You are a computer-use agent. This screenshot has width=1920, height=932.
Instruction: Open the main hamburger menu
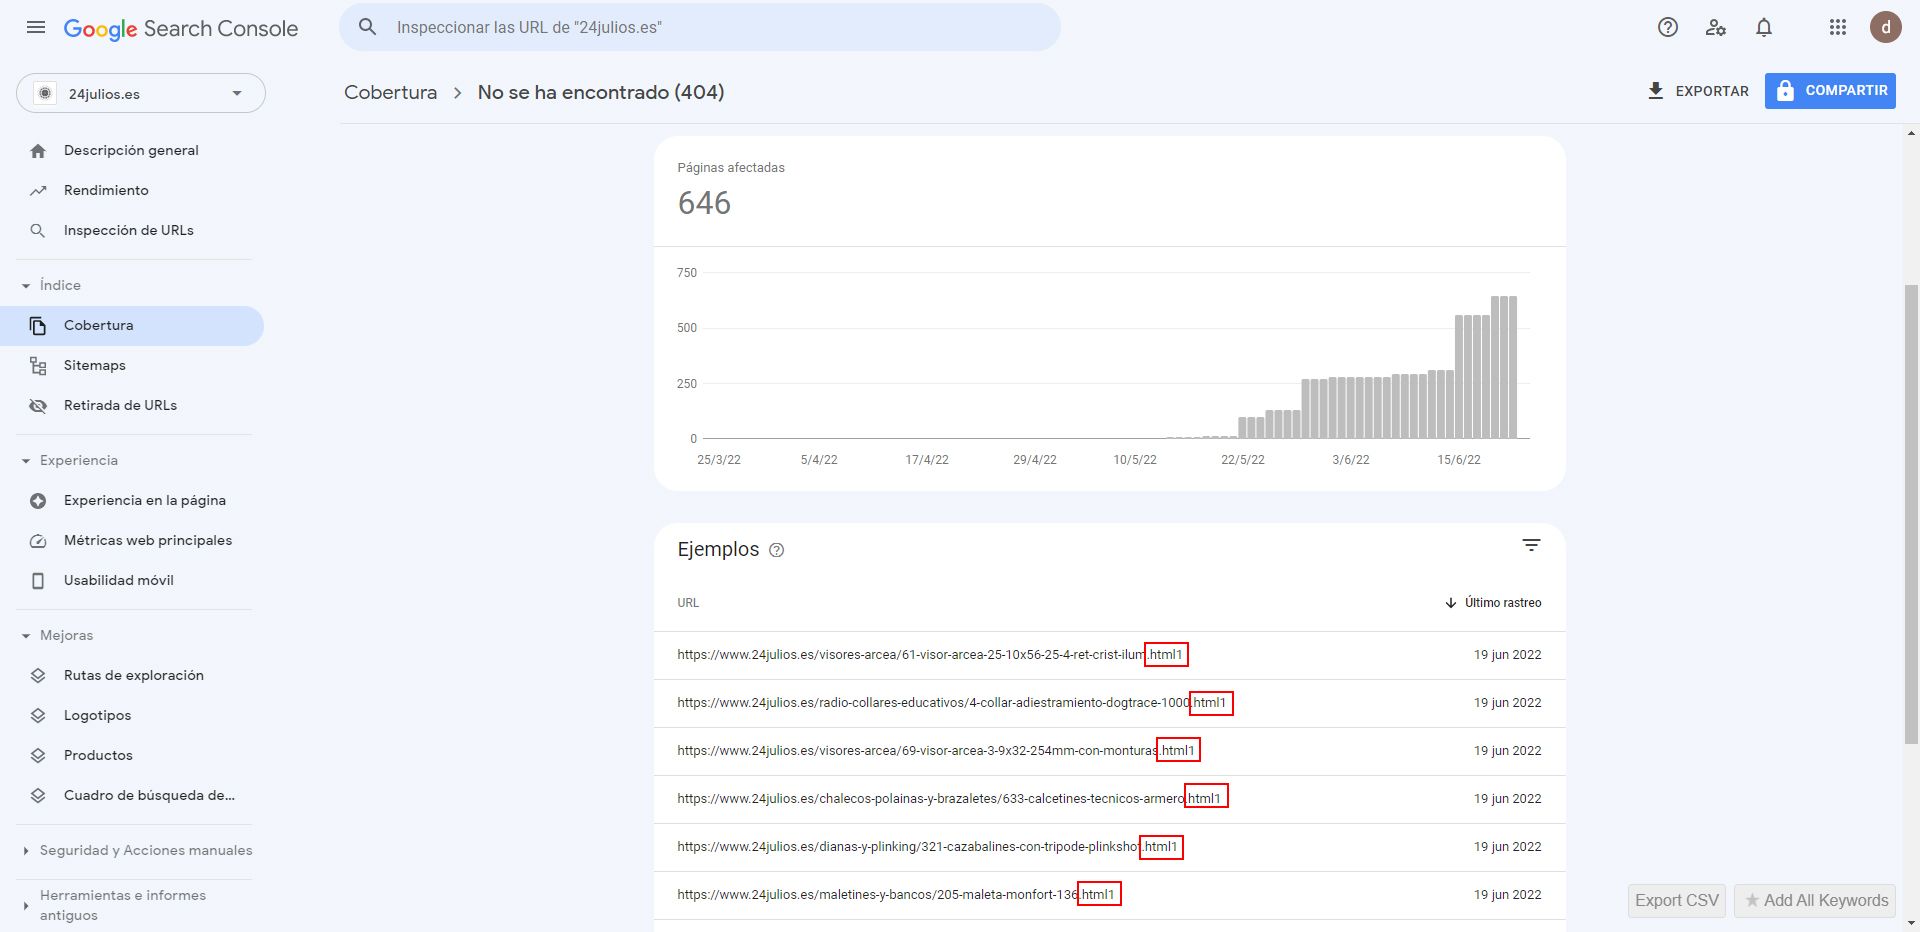point(36,28)
